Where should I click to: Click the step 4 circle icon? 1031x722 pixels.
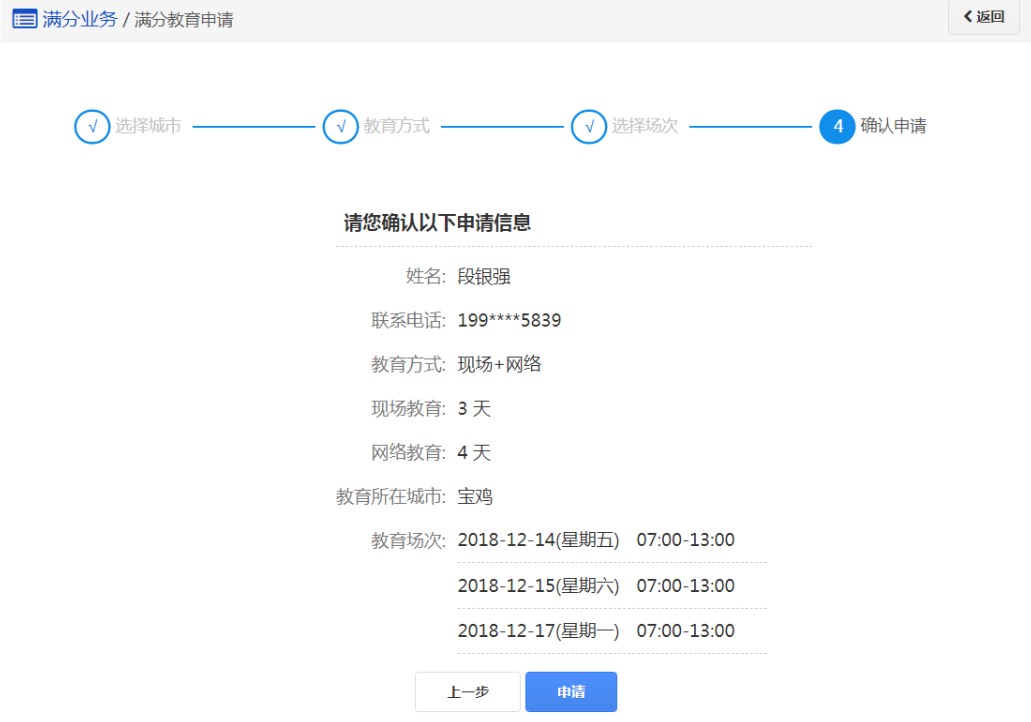point(837,127)
